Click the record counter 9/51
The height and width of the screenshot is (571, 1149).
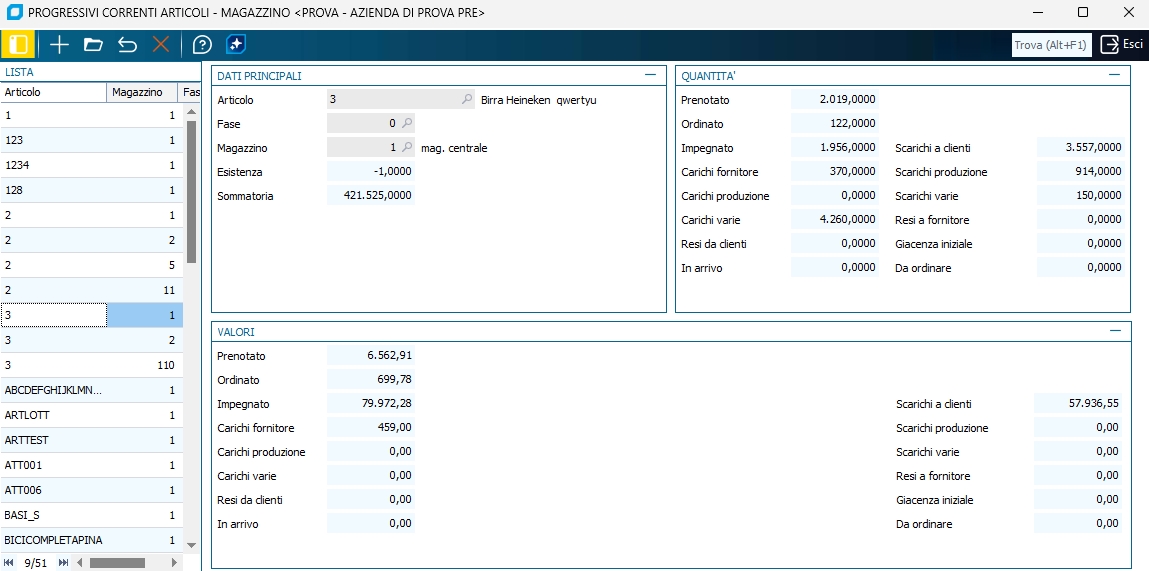pos(36,563)
